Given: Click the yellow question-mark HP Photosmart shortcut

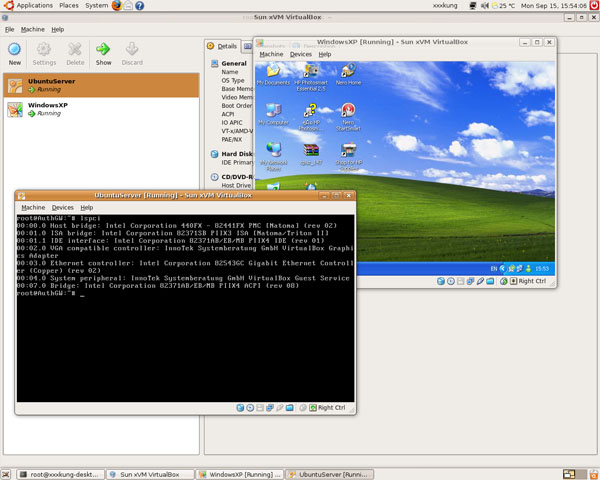Looking at the screenshot, I should [310, 117].
